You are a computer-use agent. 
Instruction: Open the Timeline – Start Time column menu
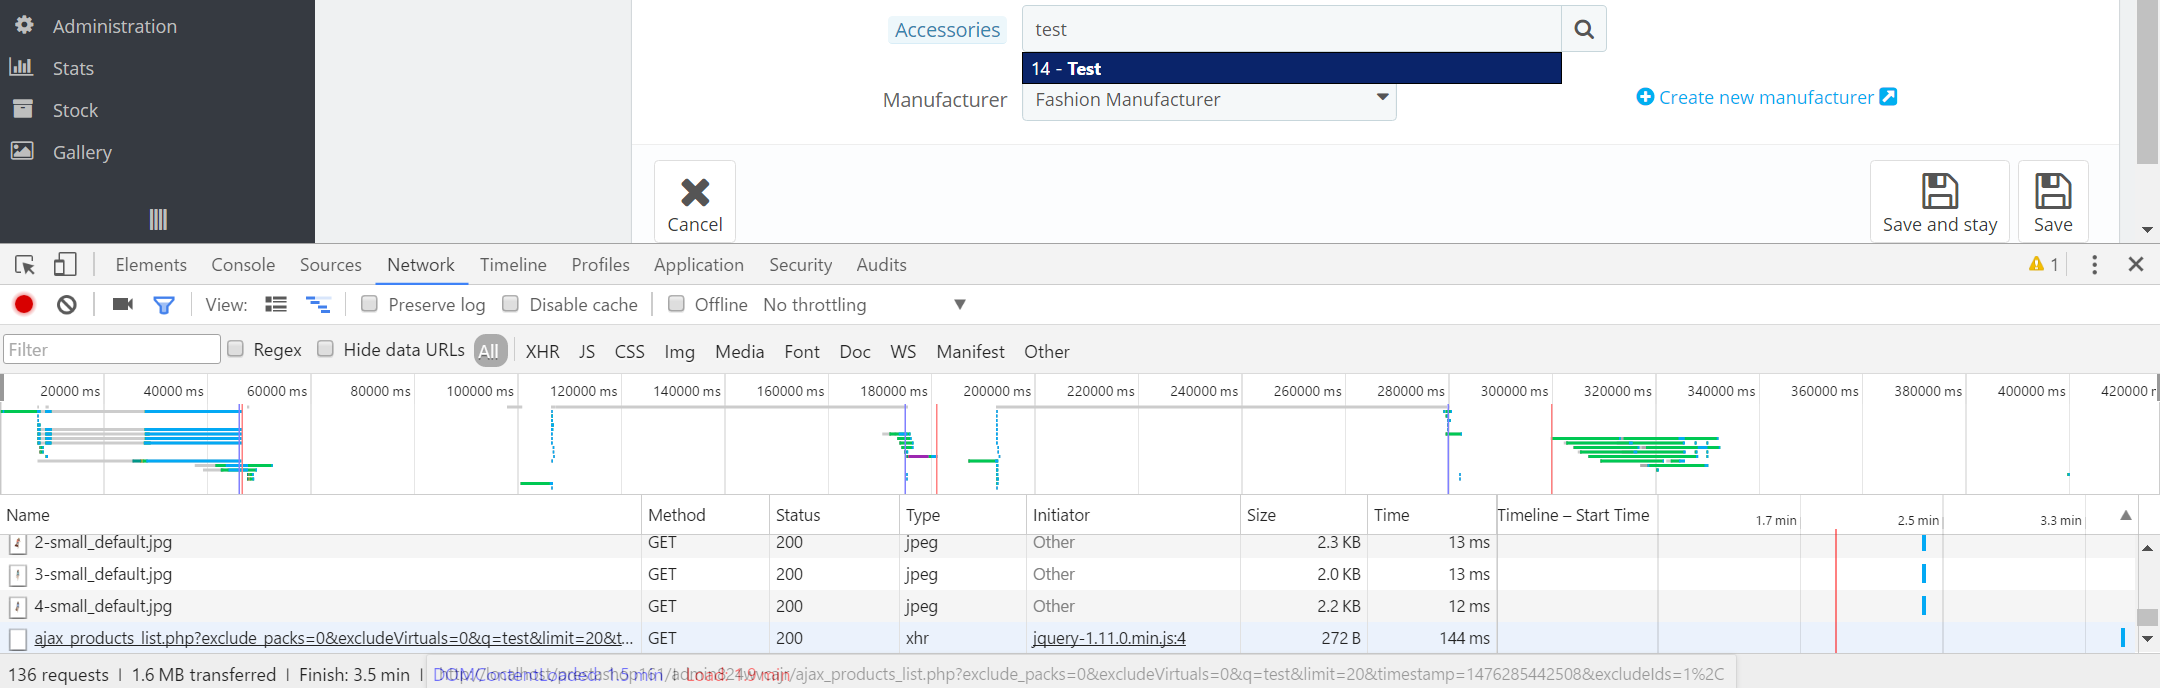[1573, 515]
